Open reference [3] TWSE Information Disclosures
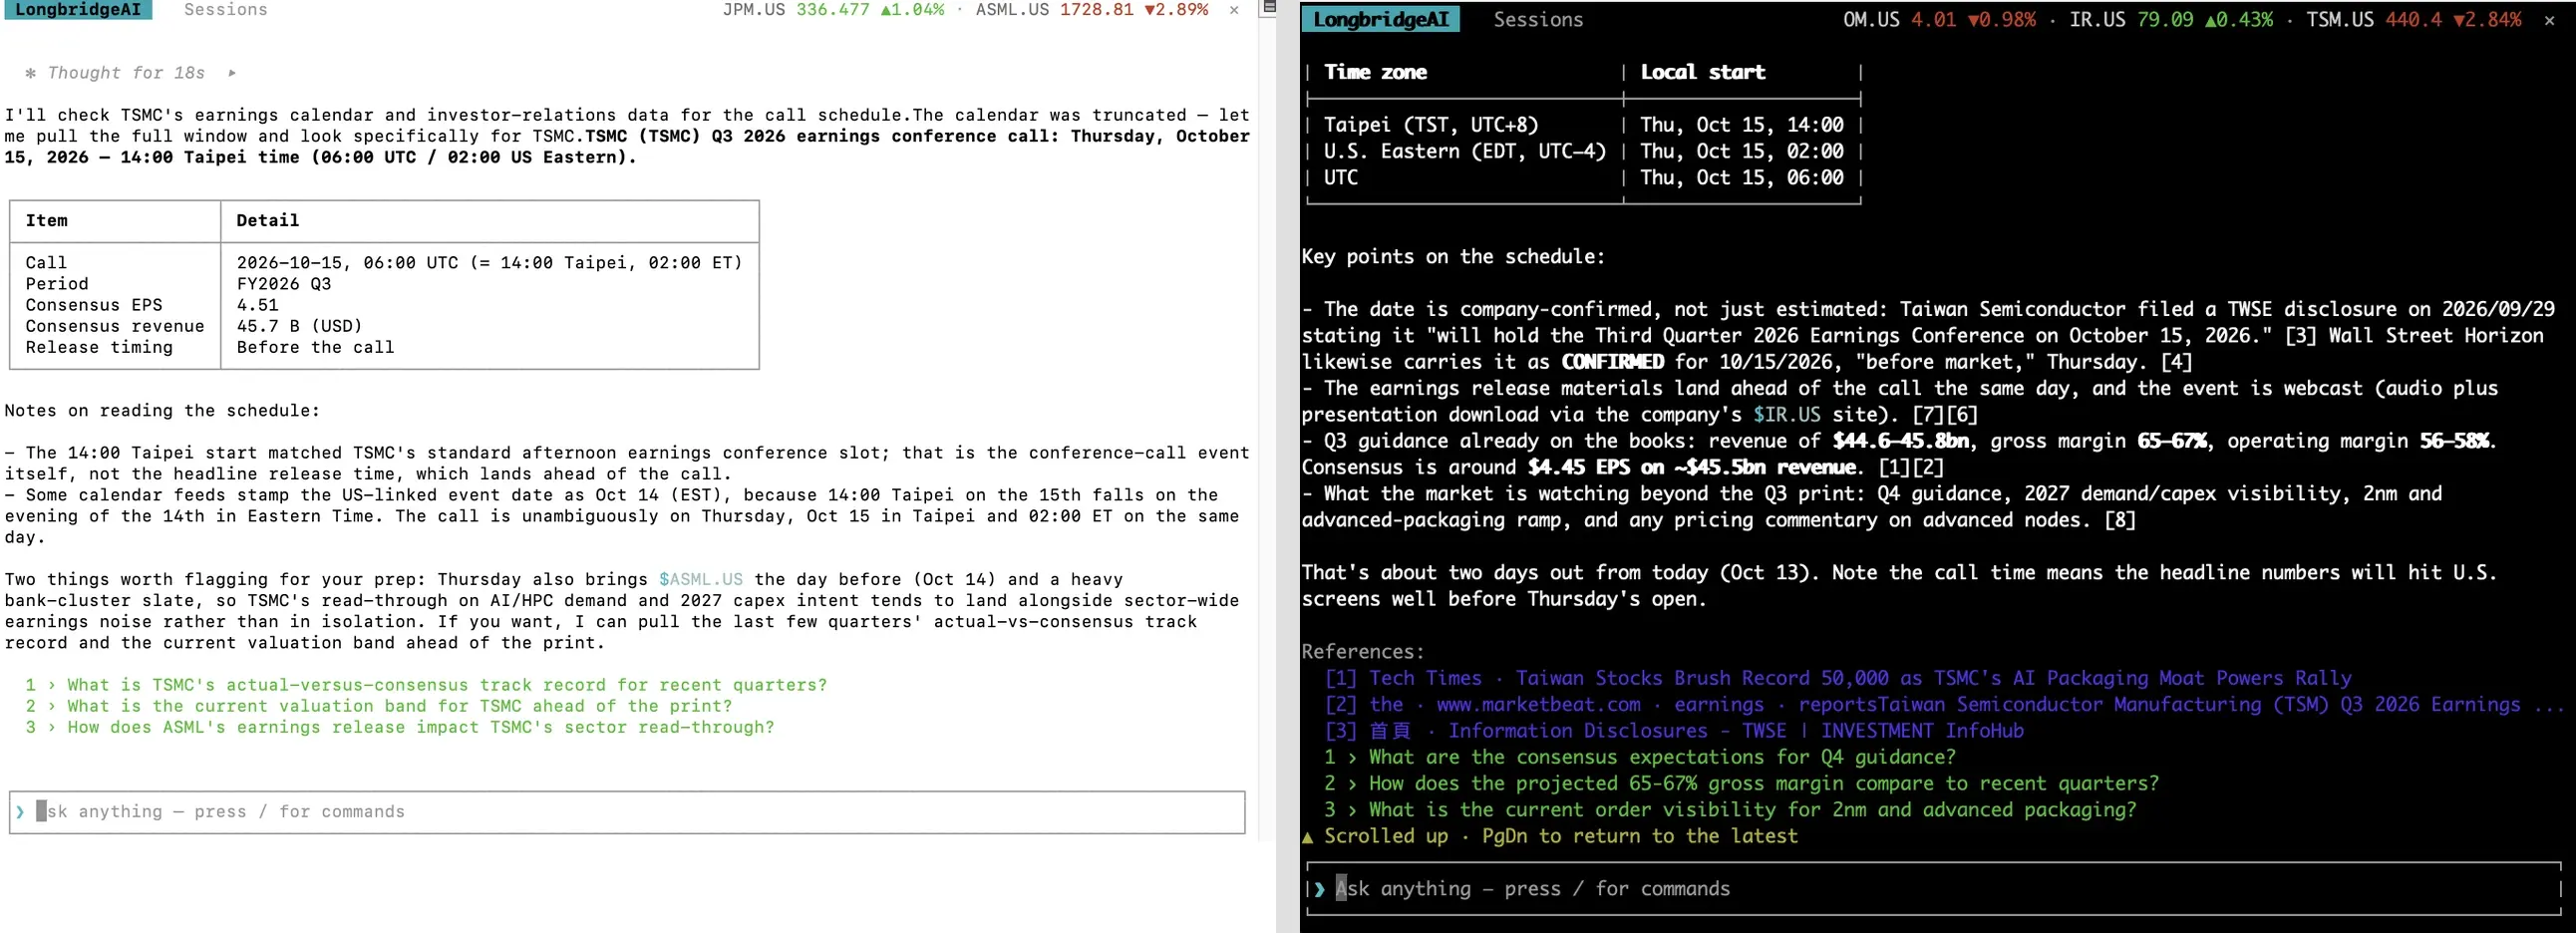 (1673, 731)
